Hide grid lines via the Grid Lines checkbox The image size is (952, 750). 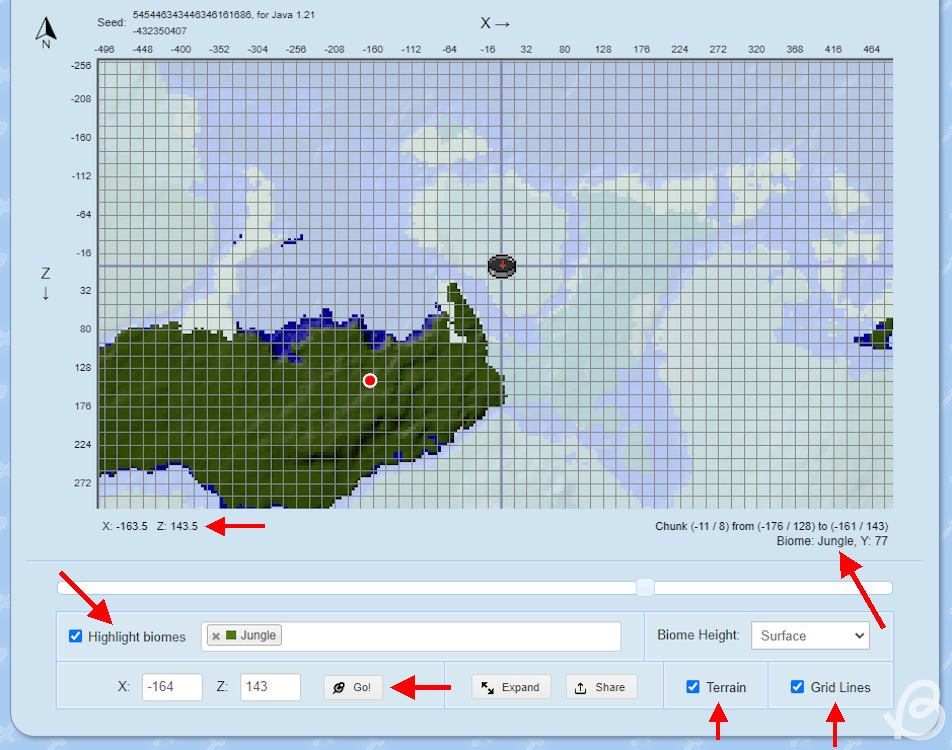[x=797, y=687]
